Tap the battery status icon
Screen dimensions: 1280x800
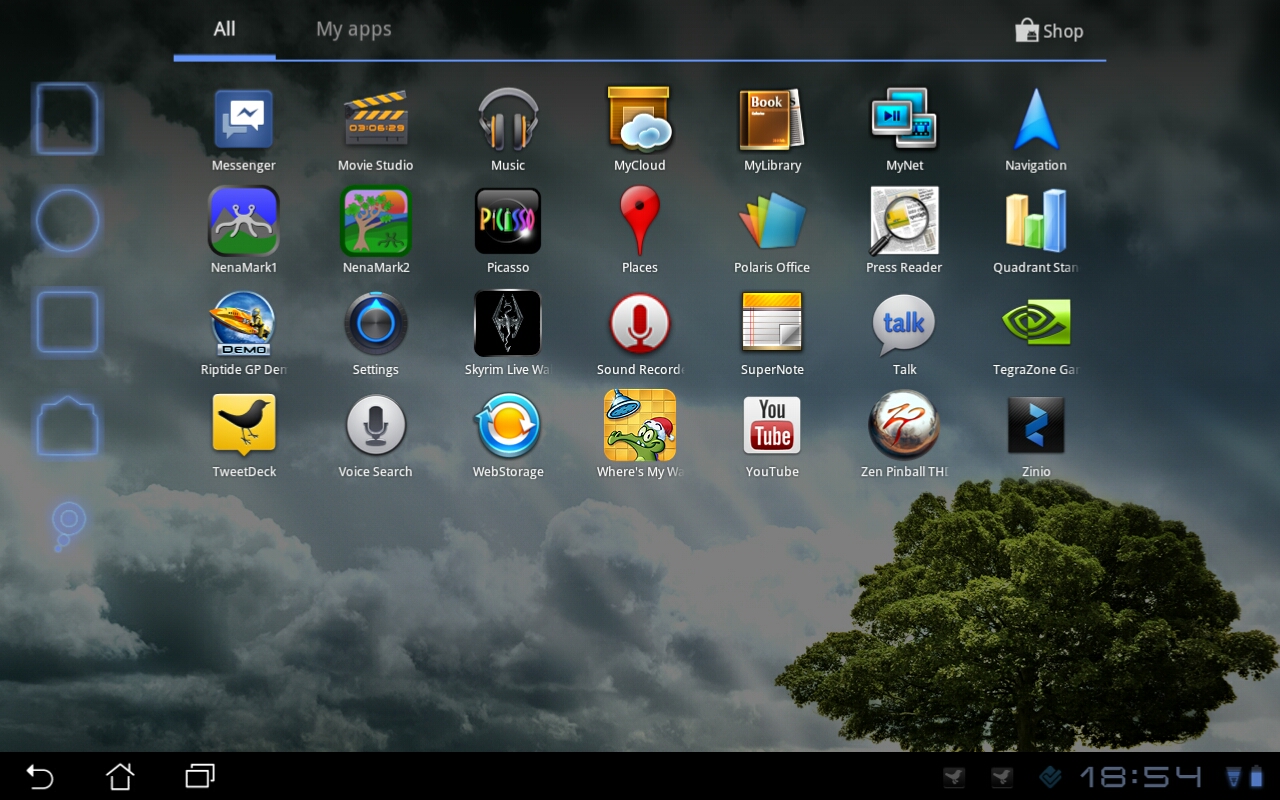coord(1256,777)
